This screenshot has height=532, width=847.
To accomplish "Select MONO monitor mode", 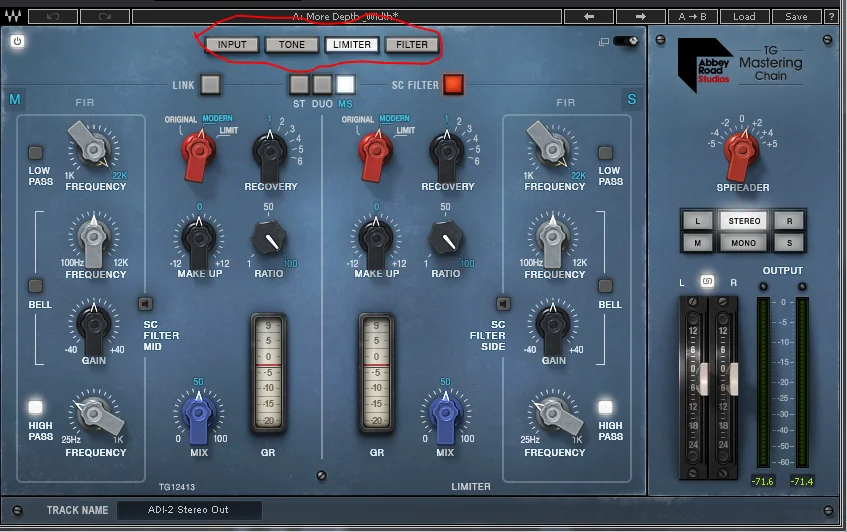I will (x=744, y=243).
